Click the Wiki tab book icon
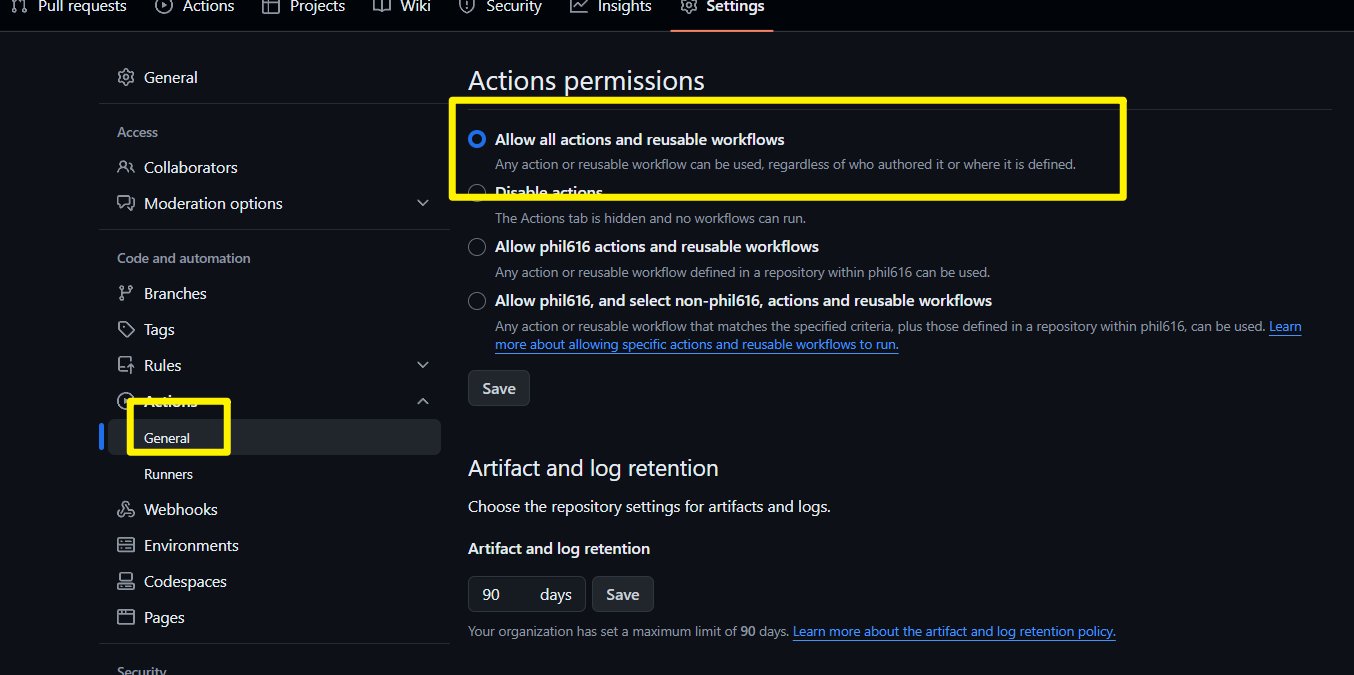The image size is (1354, 675). pos(381,6)
